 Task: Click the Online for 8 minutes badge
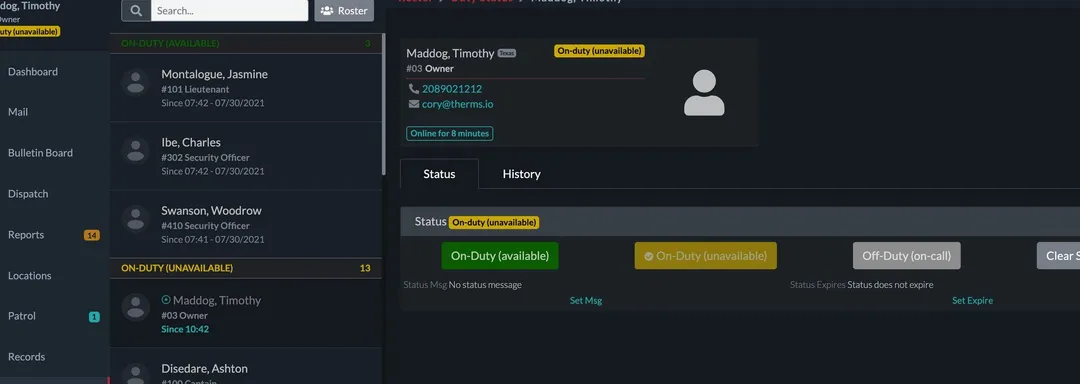(x=450, y=134)
